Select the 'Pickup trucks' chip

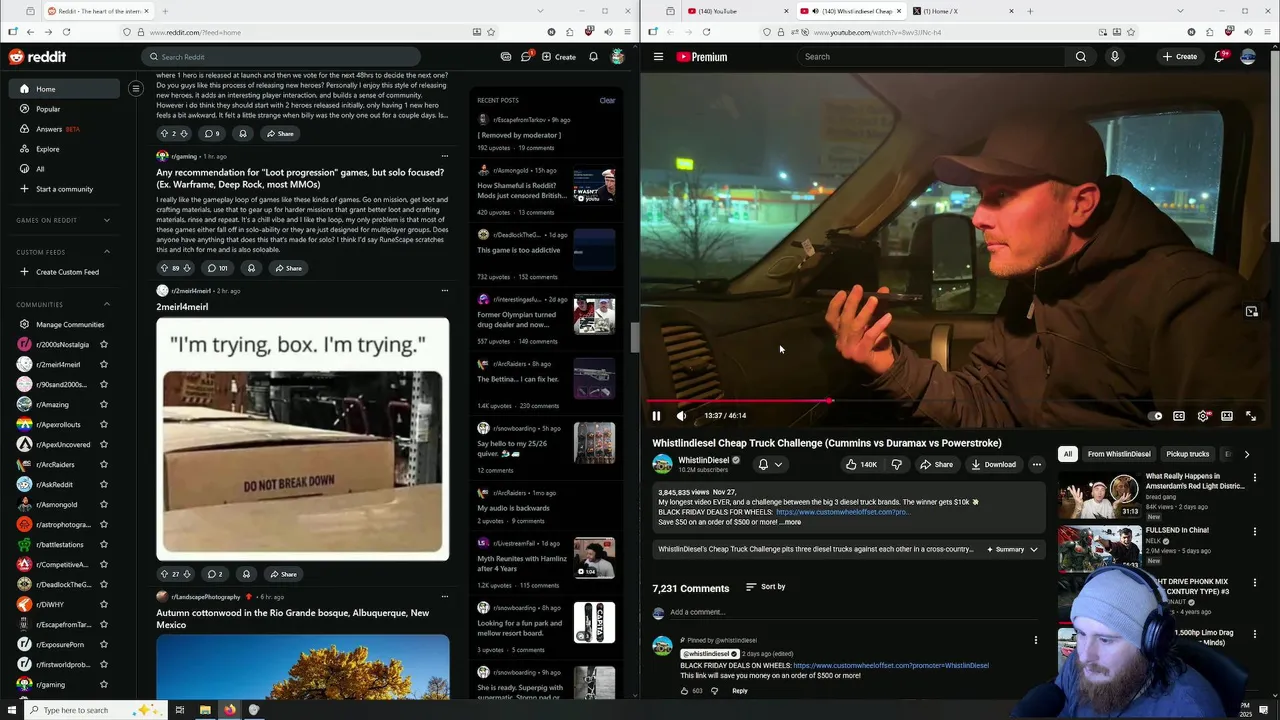point(1187,454)
